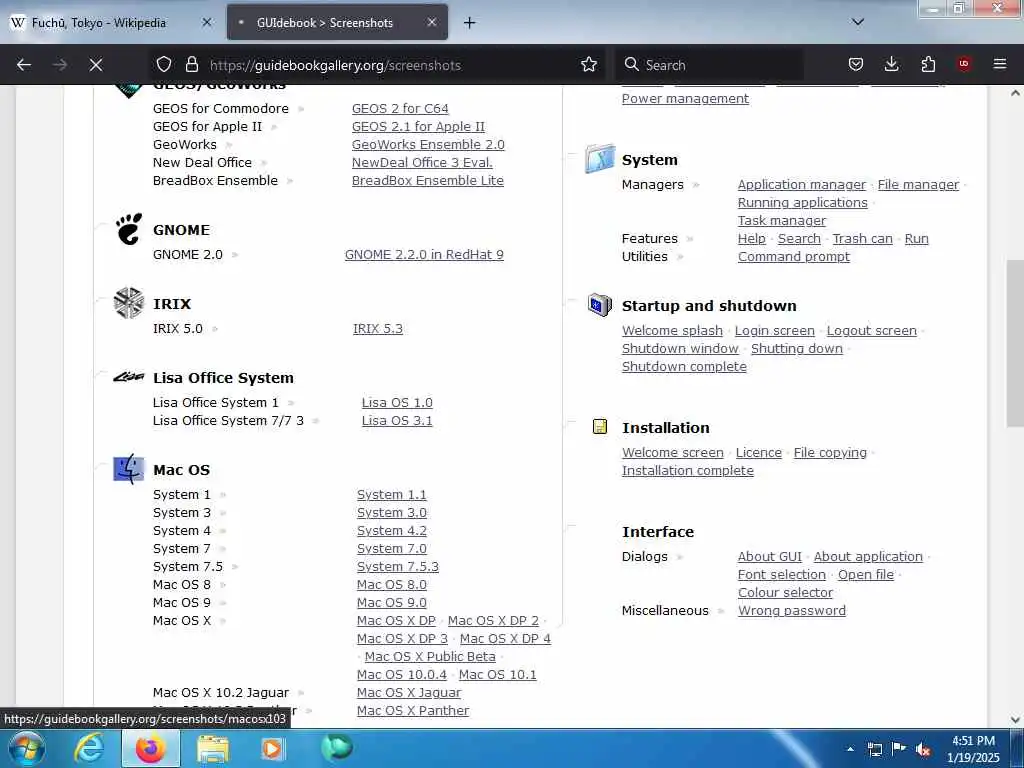Go back with the browser back arrow
Image resolution: width=1024 pixels, height=768 pixels.
coord(24,65)
